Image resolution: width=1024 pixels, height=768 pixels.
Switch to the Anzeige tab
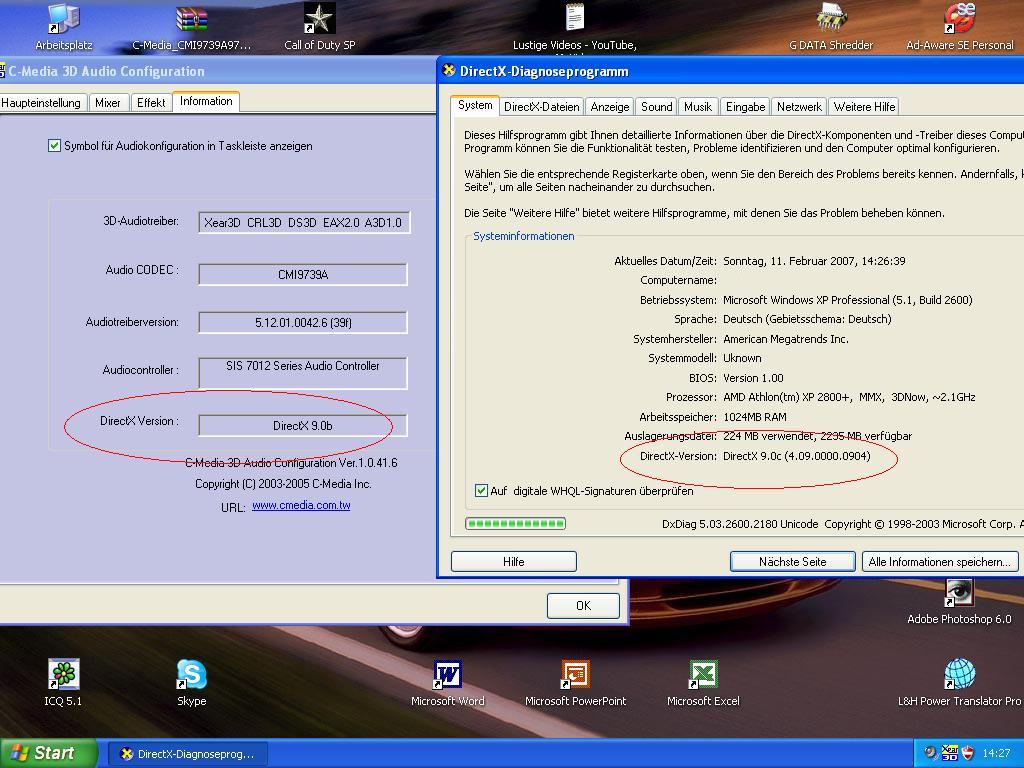610,106
